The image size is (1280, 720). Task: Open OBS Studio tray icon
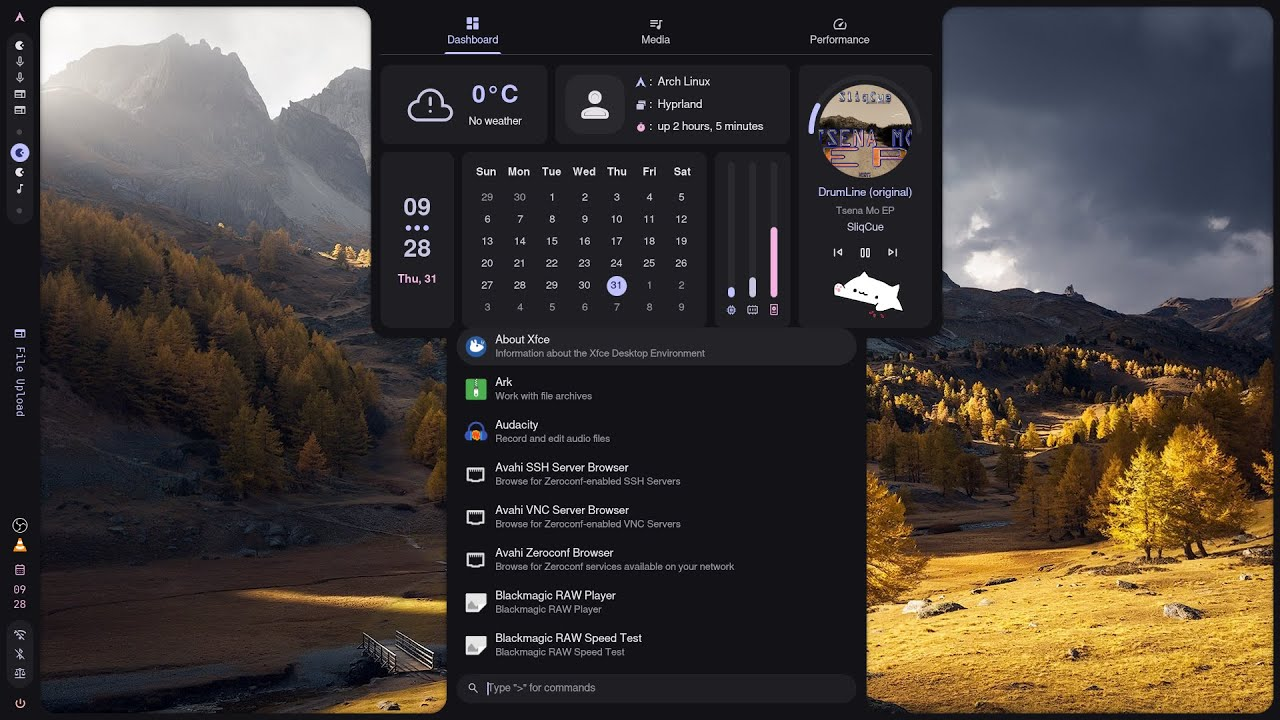click(x=19, y=526)
